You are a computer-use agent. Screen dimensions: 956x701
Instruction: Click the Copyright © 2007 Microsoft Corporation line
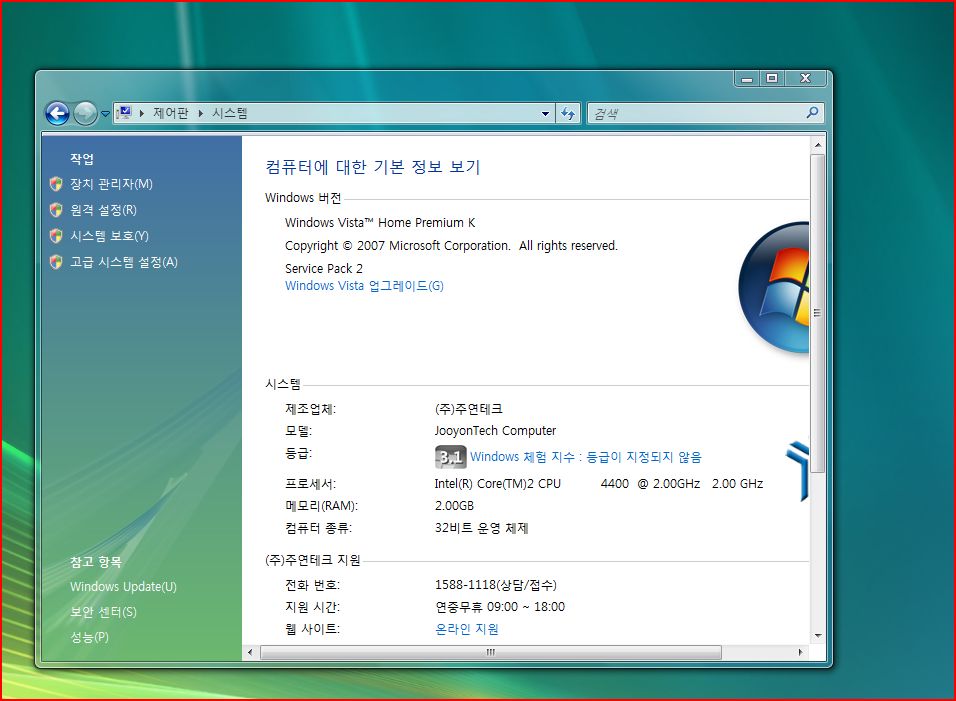[451, 246]
